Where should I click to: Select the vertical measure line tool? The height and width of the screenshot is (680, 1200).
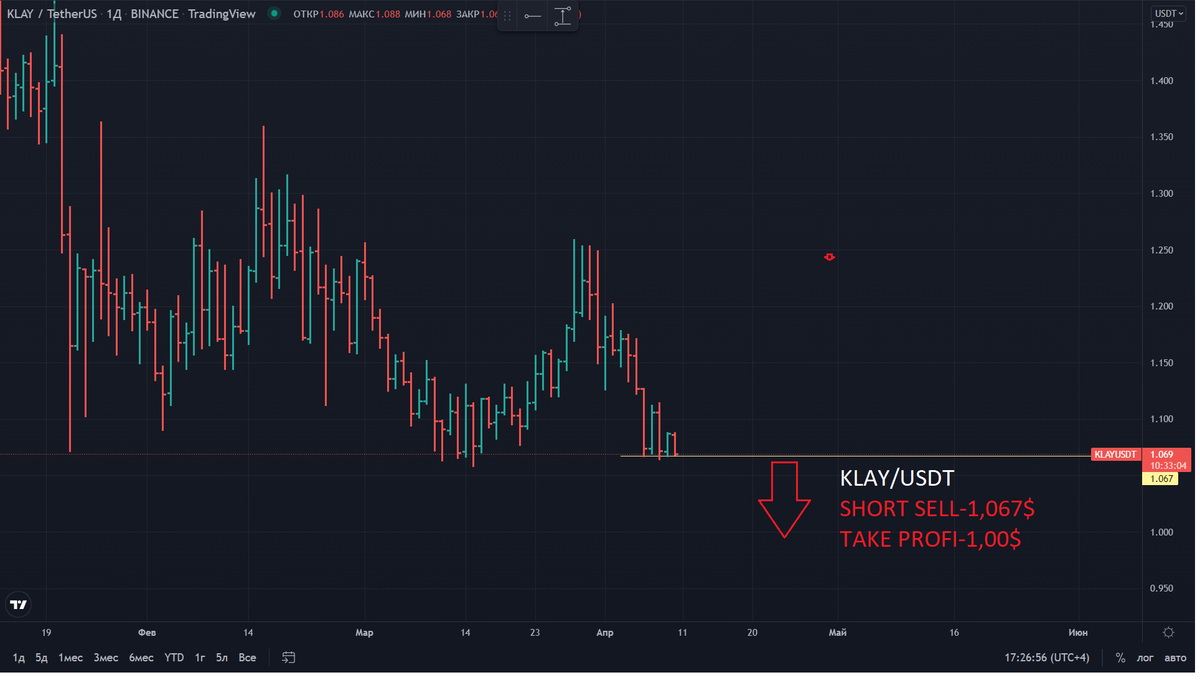click(x=563, y=16)
